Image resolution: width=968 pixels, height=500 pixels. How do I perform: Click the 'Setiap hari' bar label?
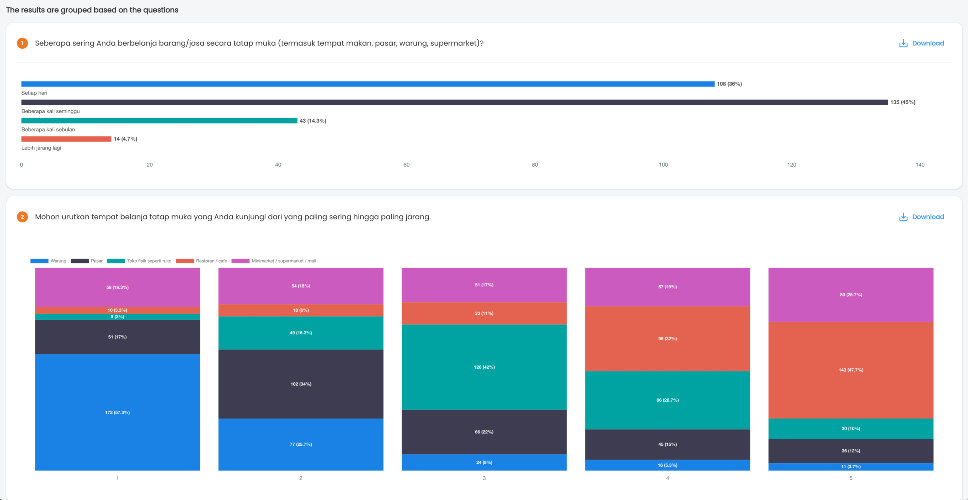pos(34,93)
